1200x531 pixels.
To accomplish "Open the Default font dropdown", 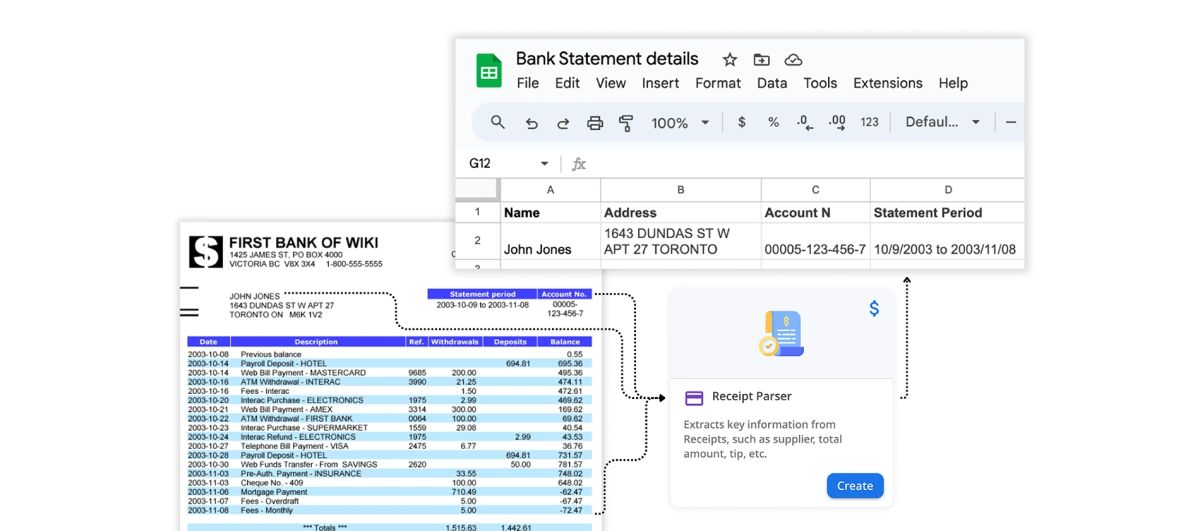I will 943,122.
